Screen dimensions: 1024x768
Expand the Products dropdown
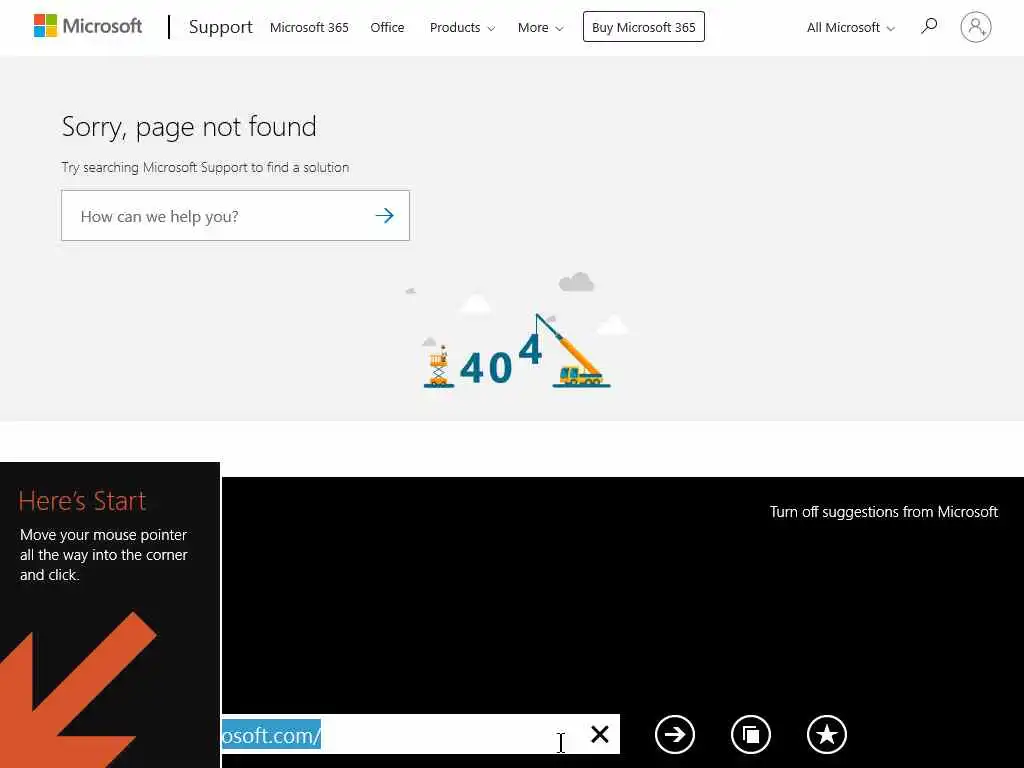462,27
